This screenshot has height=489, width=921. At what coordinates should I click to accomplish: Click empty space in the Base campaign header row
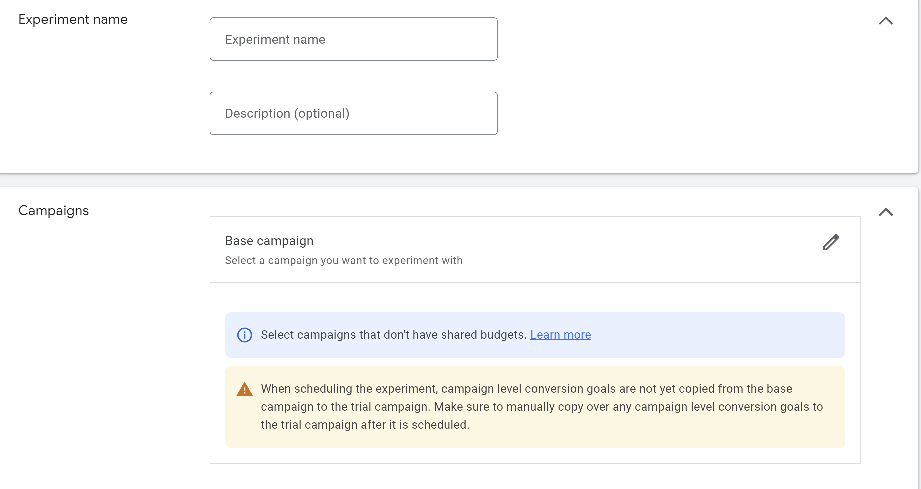point(600,250)
